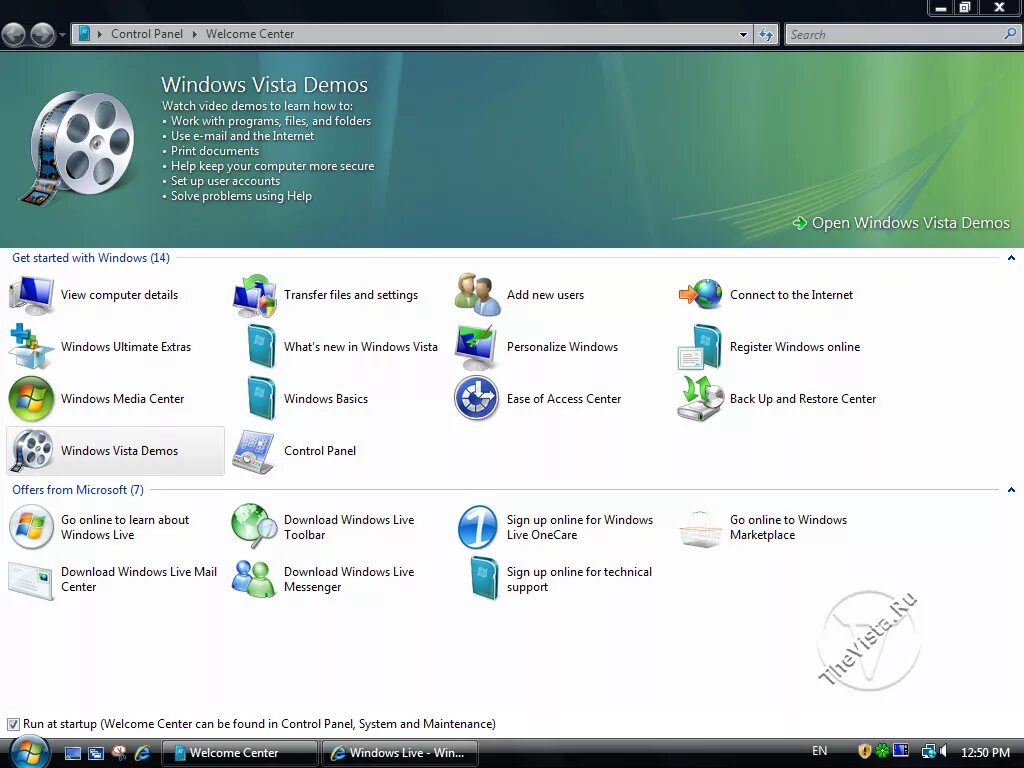Click Offers from Microsoft header

[x=78, y=490]
